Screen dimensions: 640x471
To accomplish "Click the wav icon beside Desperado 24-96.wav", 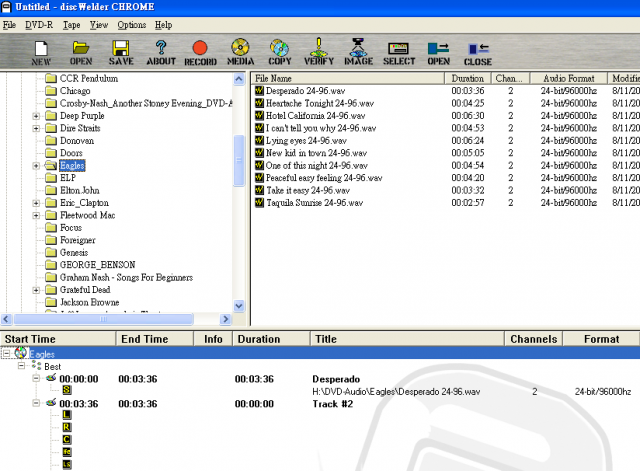I will [x=259, y=91].
